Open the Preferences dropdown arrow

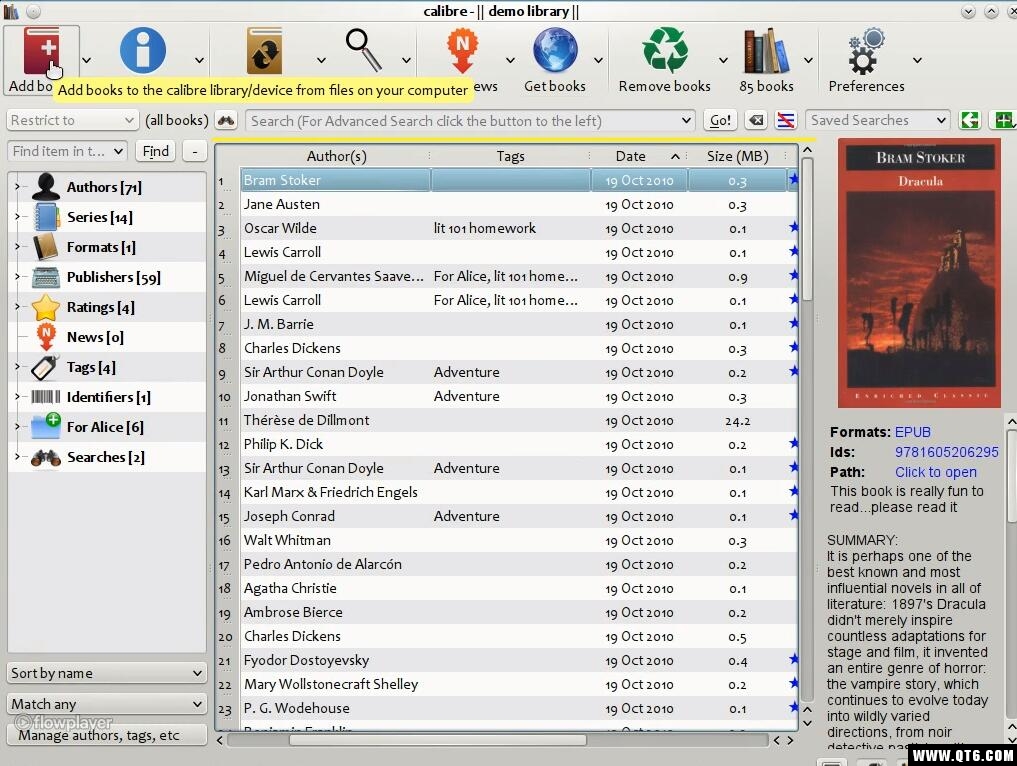[917, 60]
